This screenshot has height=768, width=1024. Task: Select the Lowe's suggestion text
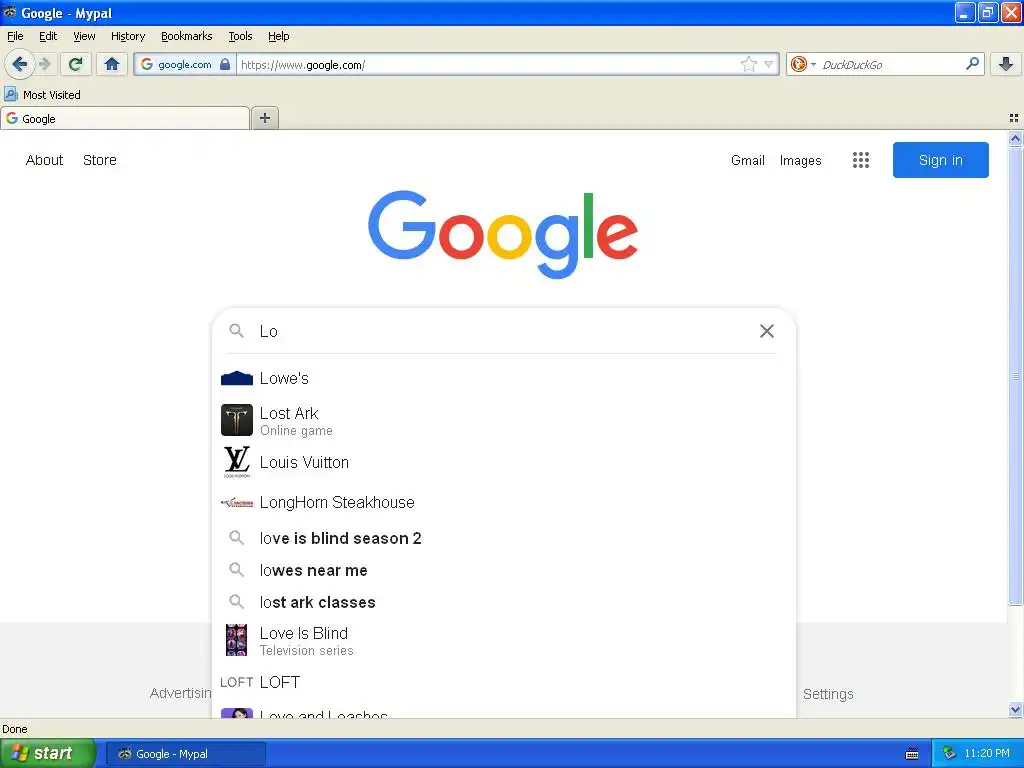(284, 378)
